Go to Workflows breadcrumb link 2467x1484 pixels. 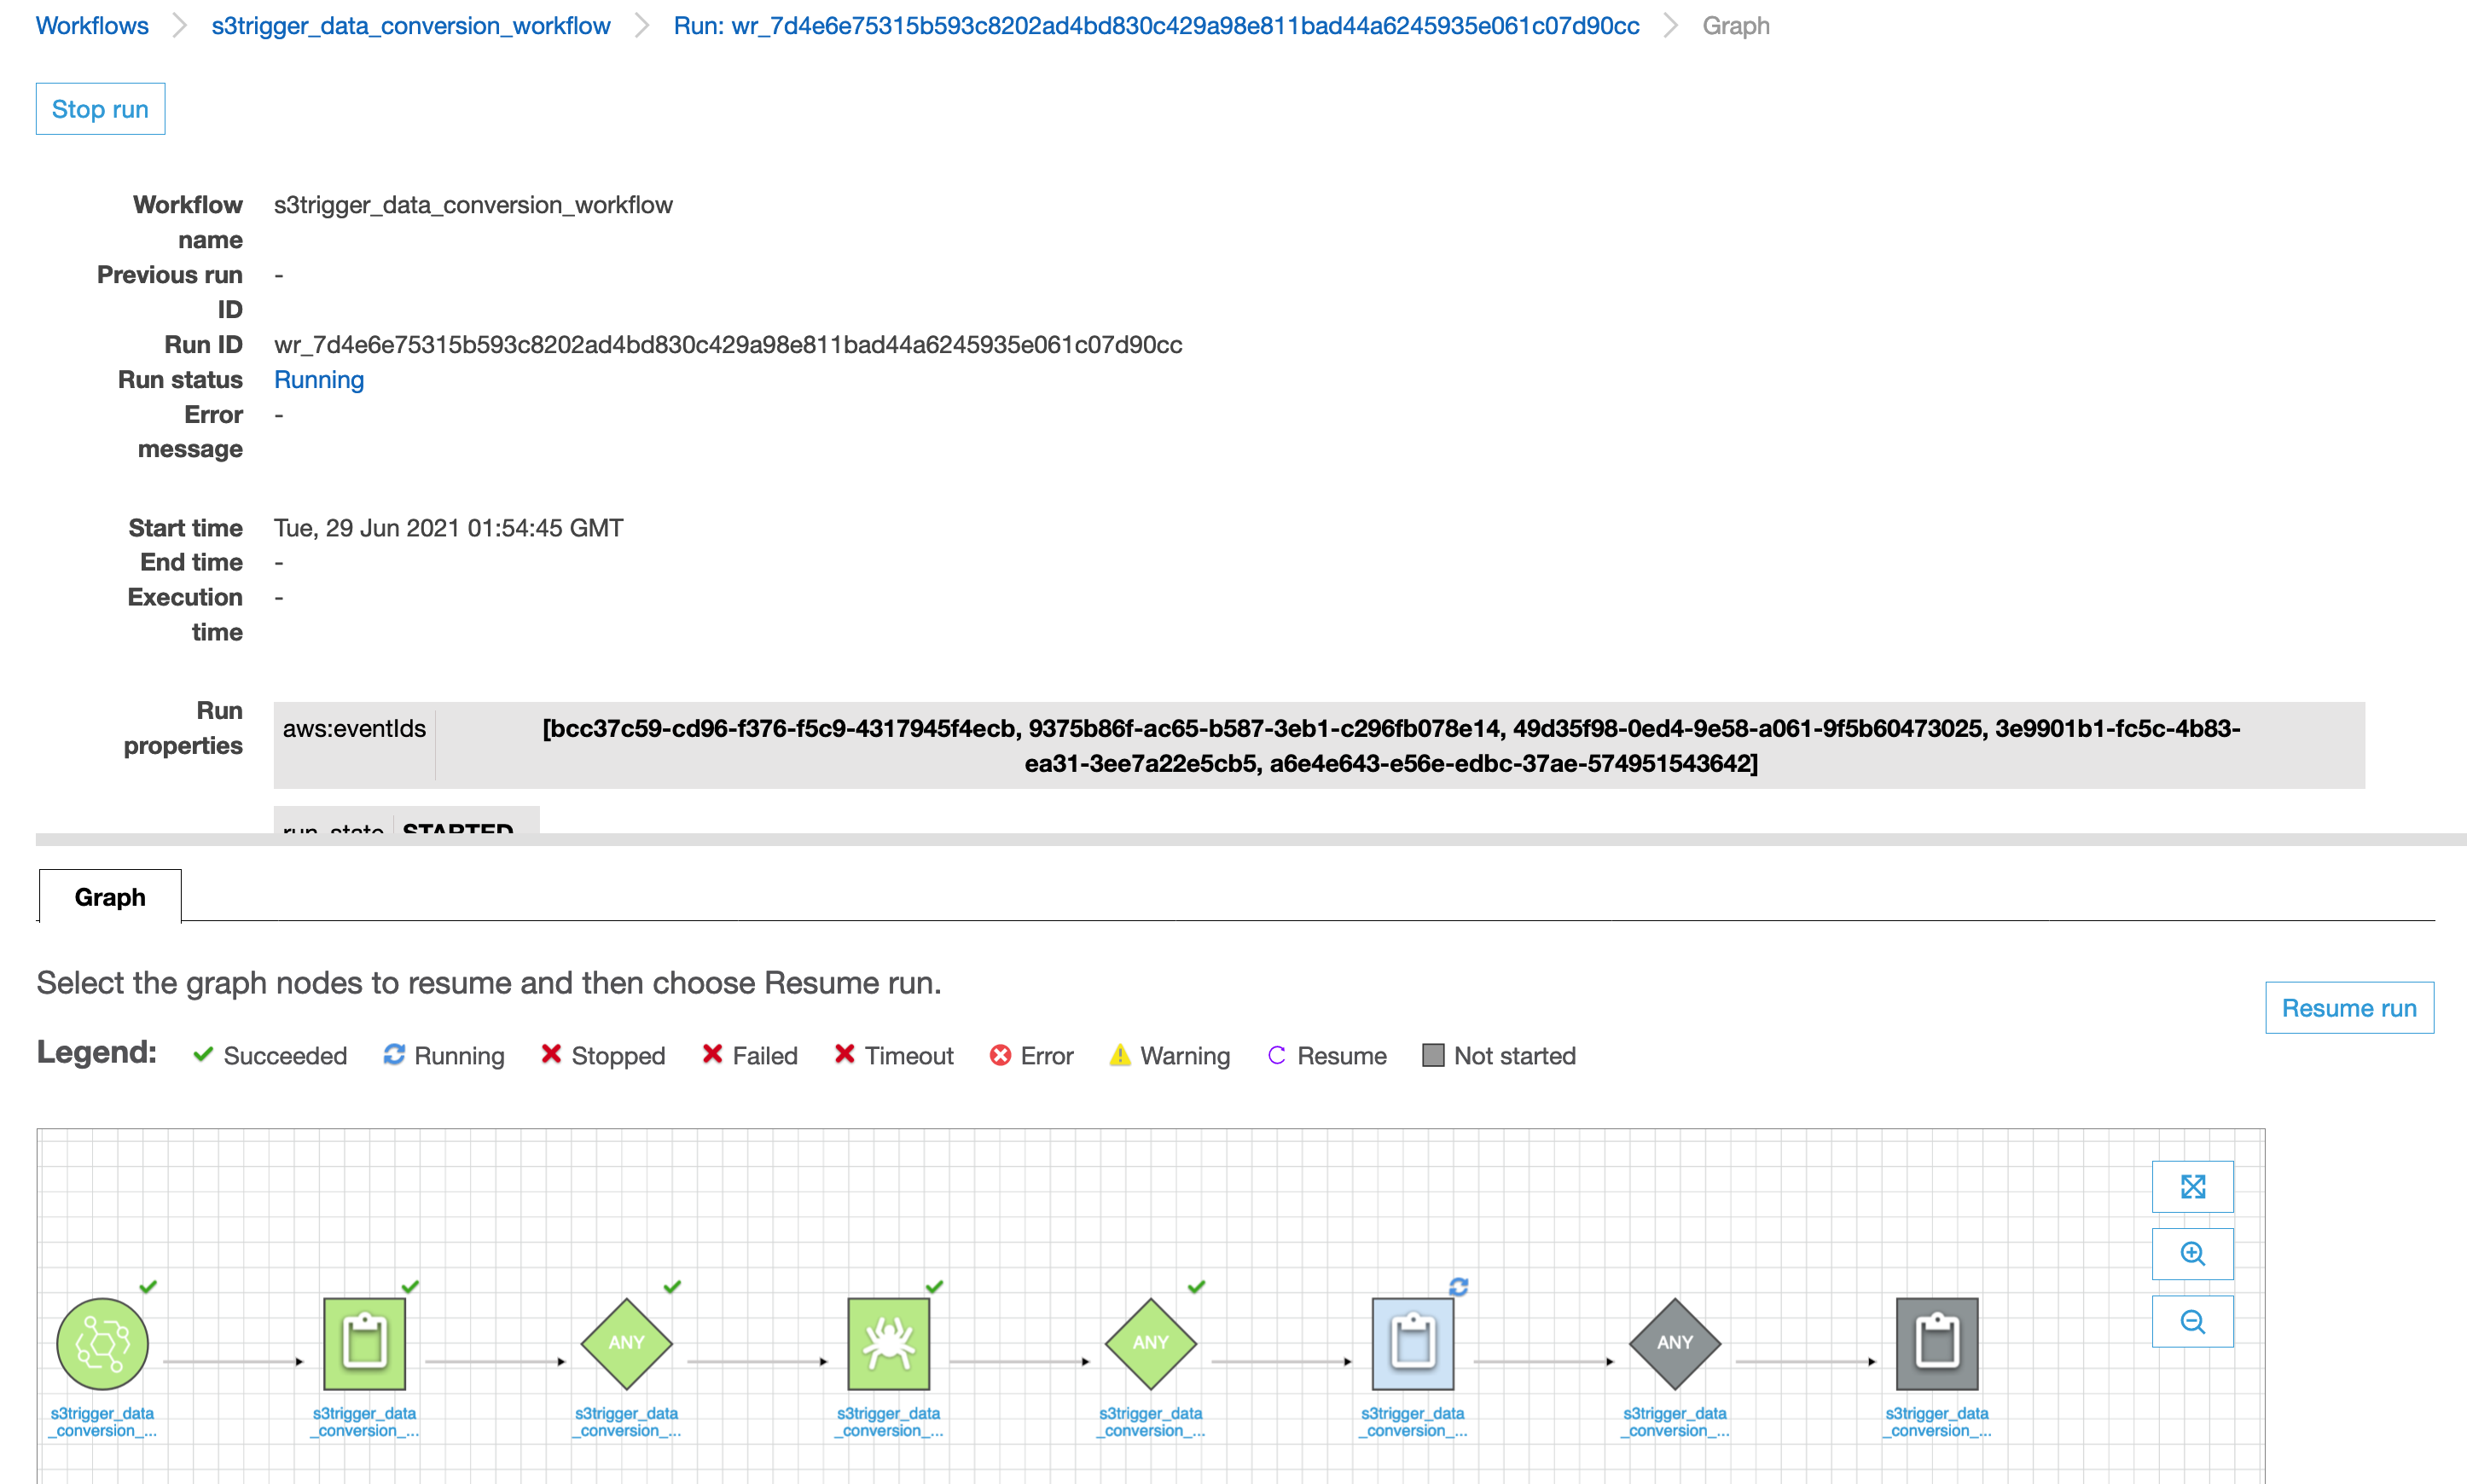(x=92, y=26)
